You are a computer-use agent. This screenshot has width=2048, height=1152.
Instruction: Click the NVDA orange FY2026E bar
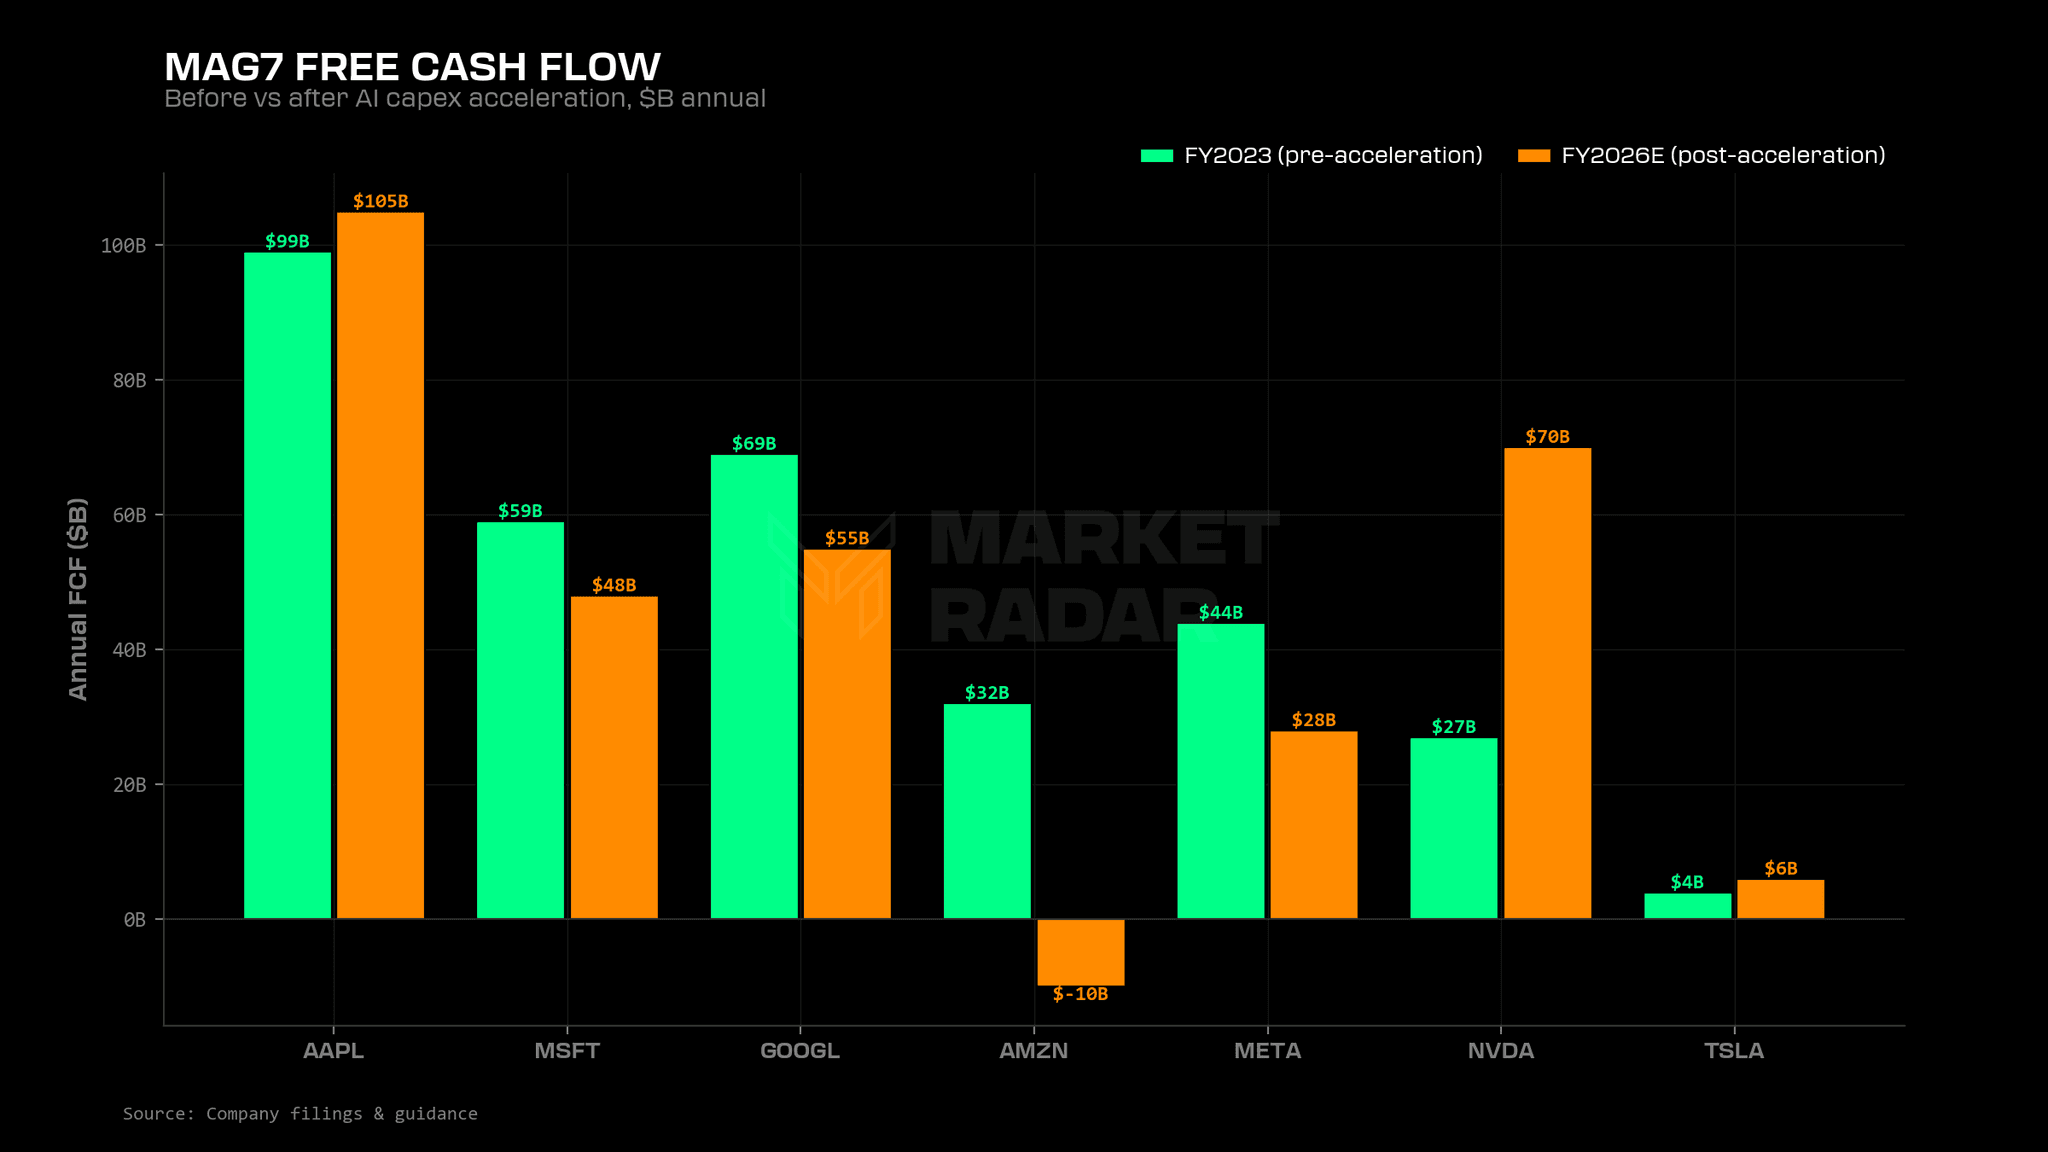tap(1548, 683)
